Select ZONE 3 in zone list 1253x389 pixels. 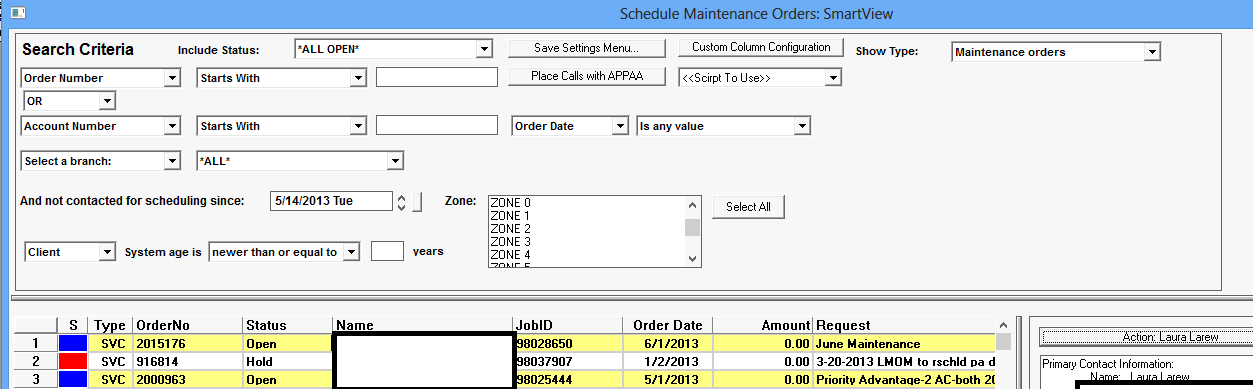point(510,242)
